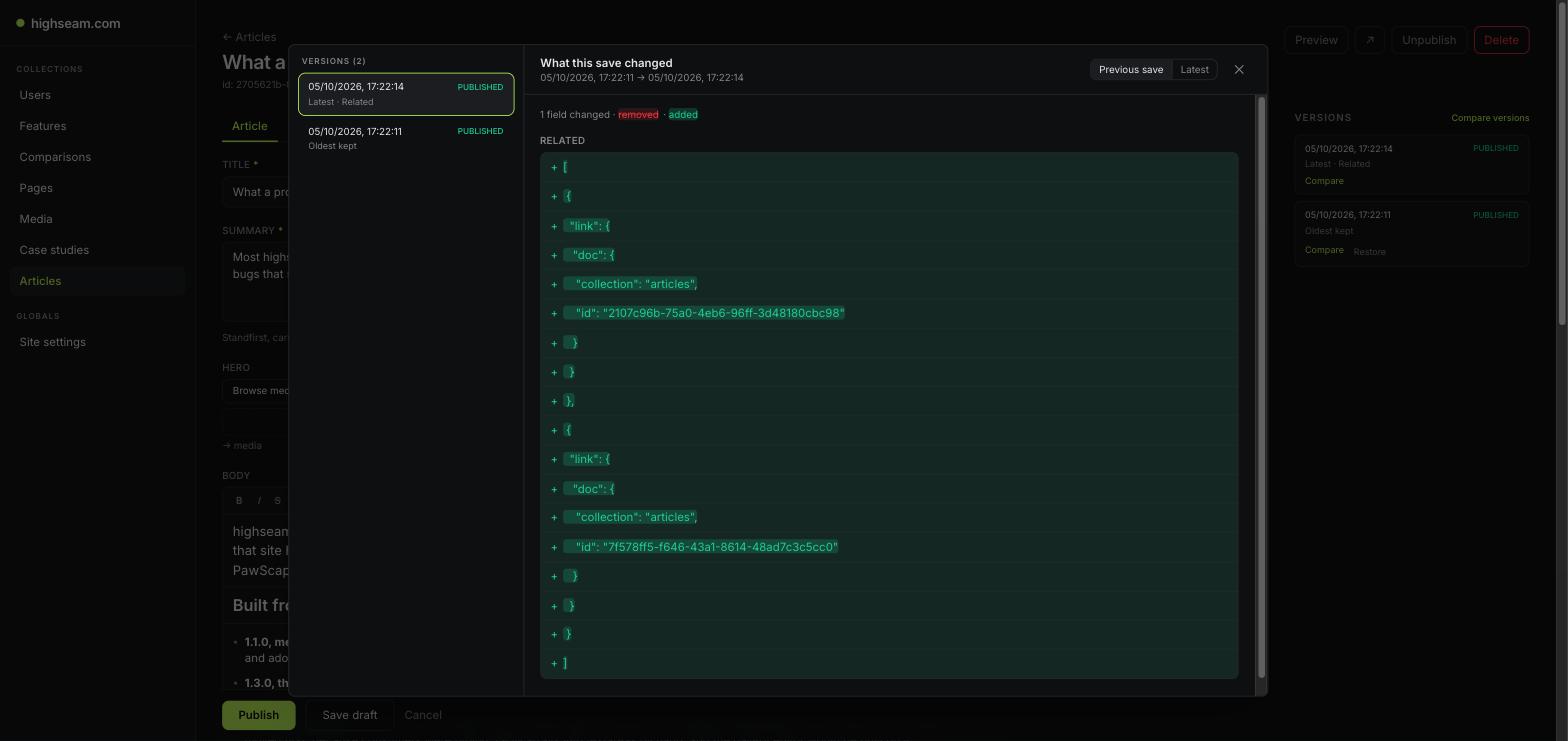The image size is (1568, 741).
Task: Open the Features collection
Action: click(97, 126)
